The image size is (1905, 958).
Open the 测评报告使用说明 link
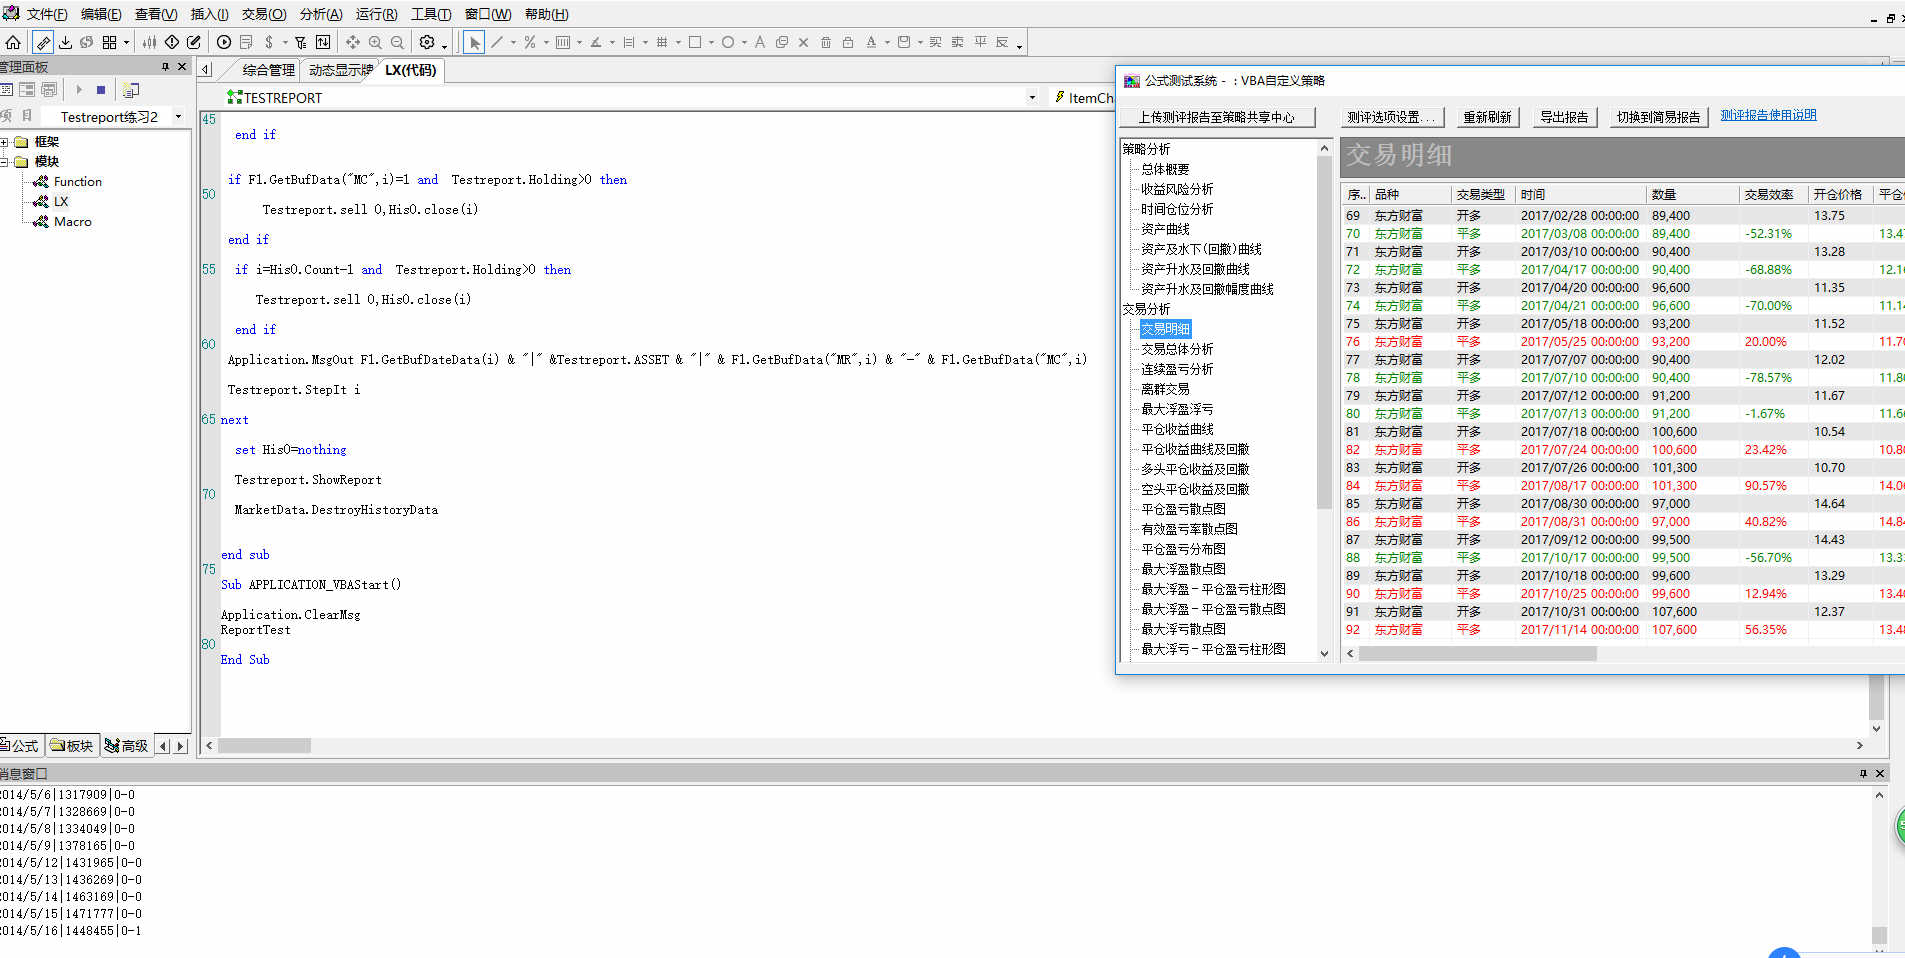[x=1768, y=115]
